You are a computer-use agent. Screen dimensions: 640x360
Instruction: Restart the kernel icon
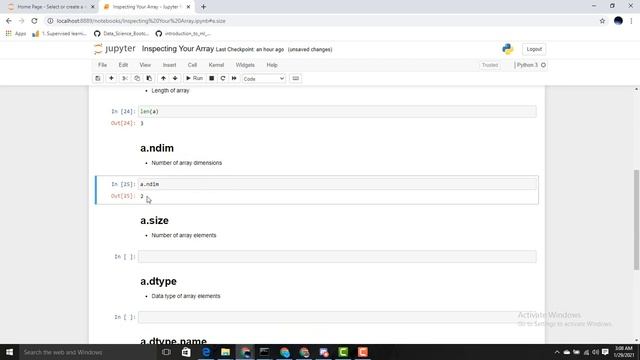pos(223,78)
